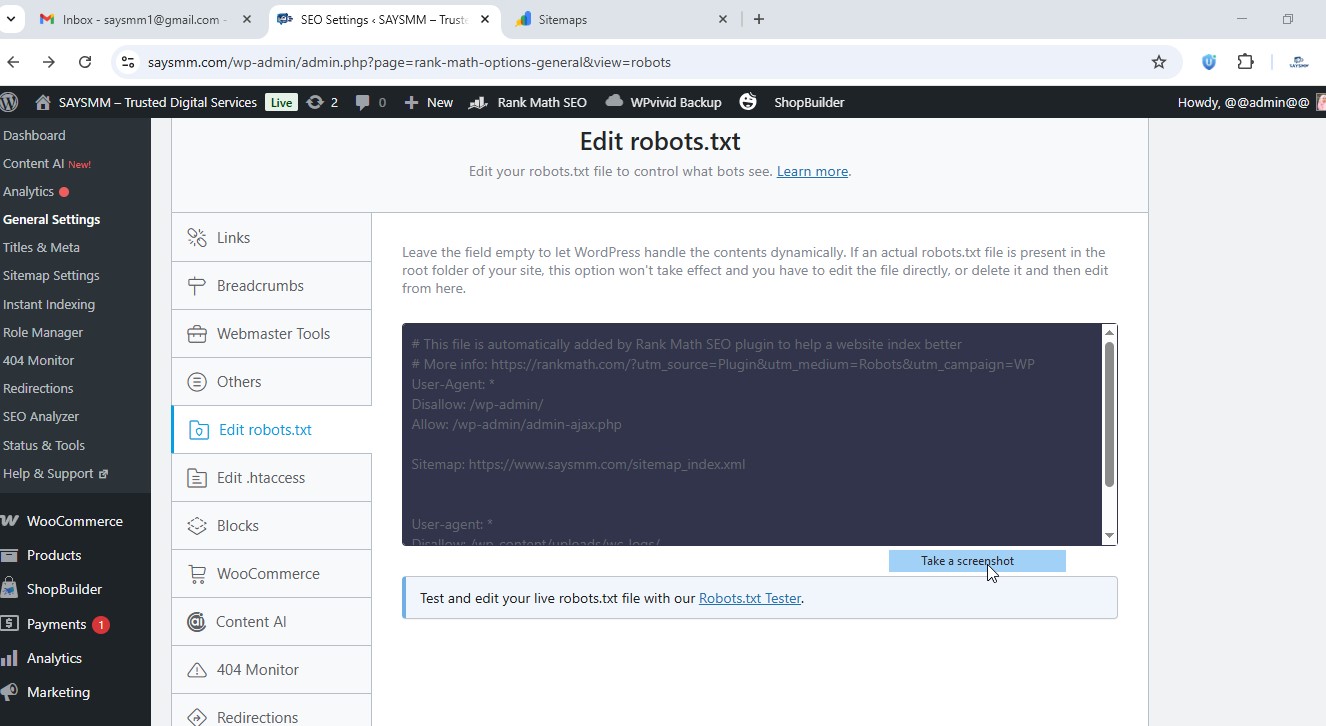This screenshot has width=1326, height=726.
Task: Open the browser tab search dropdown
Action: tap(10, 19)
